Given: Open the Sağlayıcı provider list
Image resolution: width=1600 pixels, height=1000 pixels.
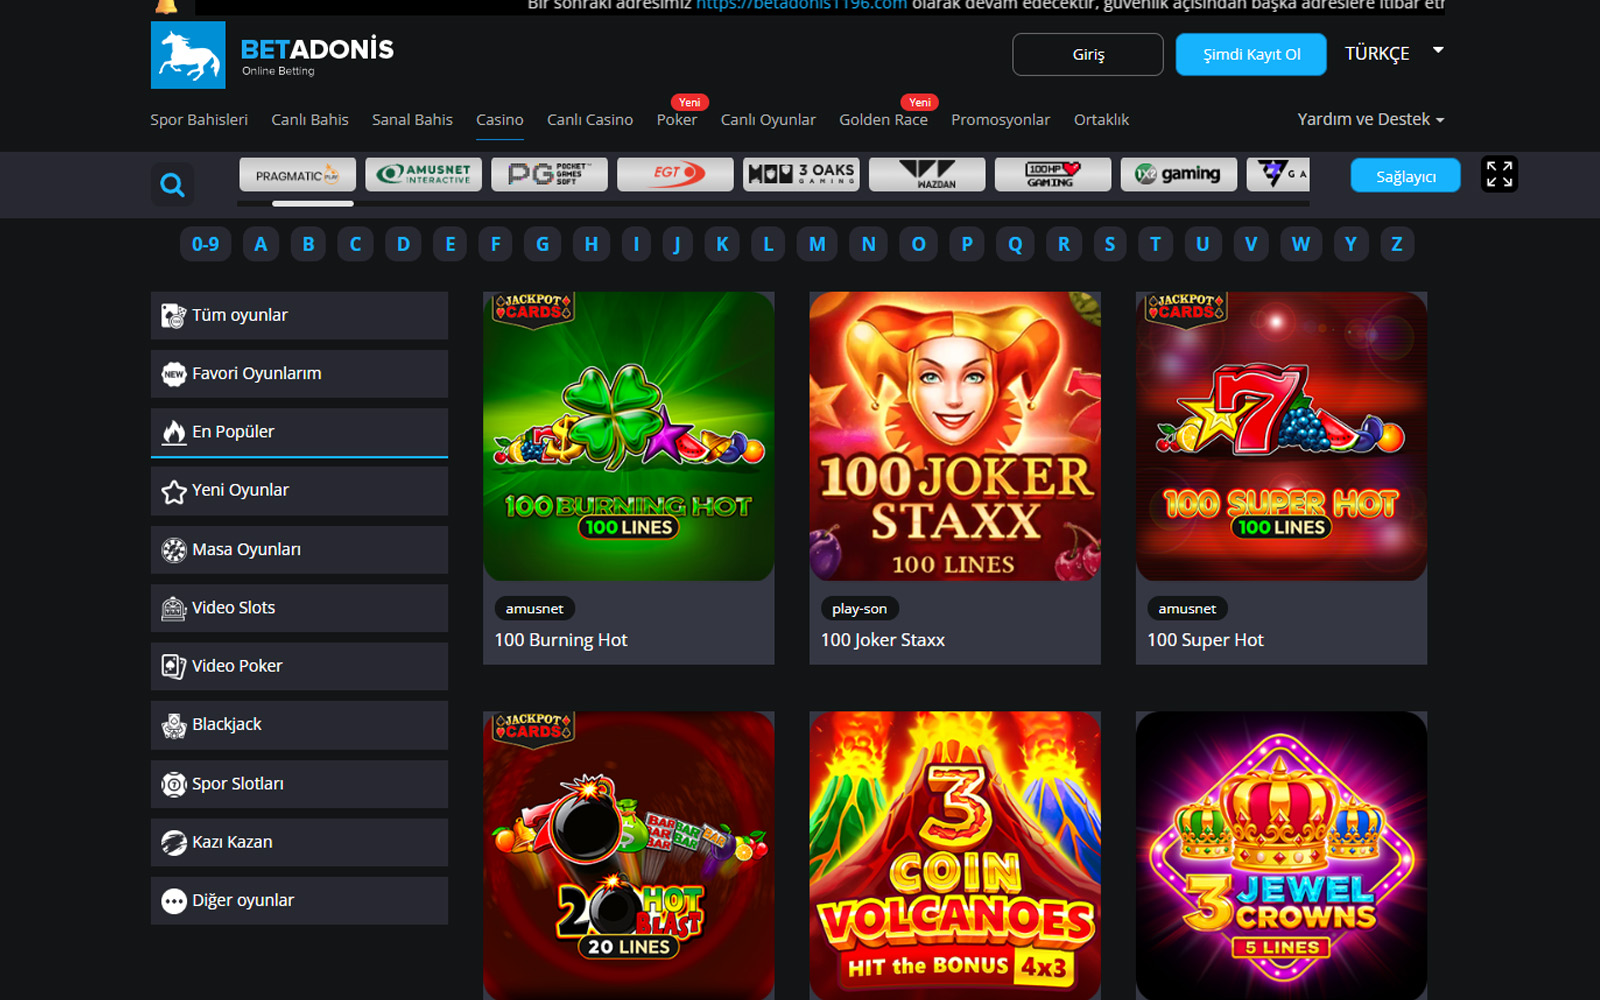Looking at the screenshot, I should click(x=1405, y=176).
